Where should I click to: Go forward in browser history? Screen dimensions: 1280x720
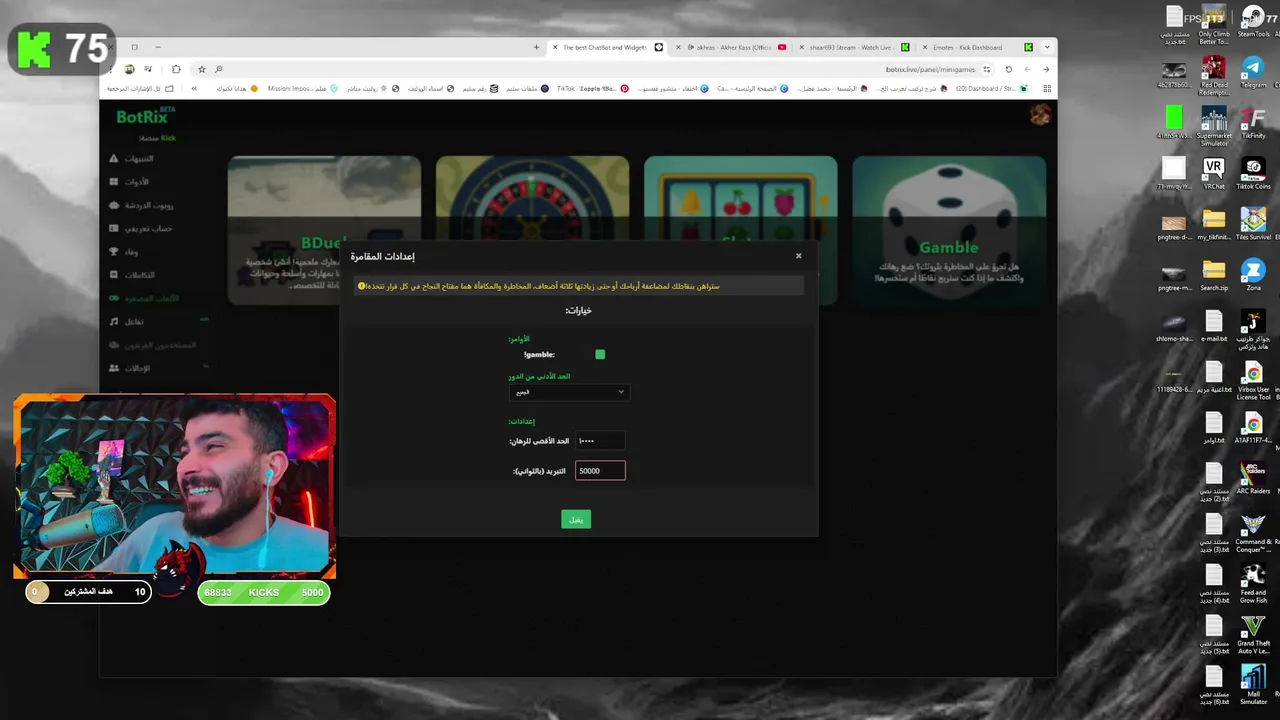(1027, 69)
